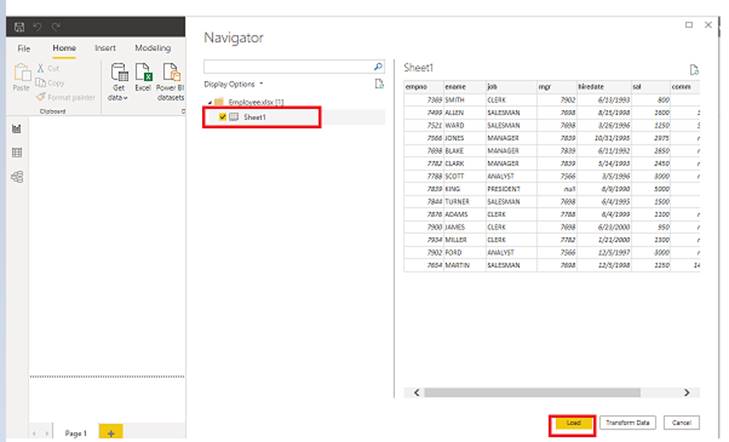The height and width of the screenshot is (442, 729).
Task: Switch to the Modeling ribbon tab
Action: 152,48
